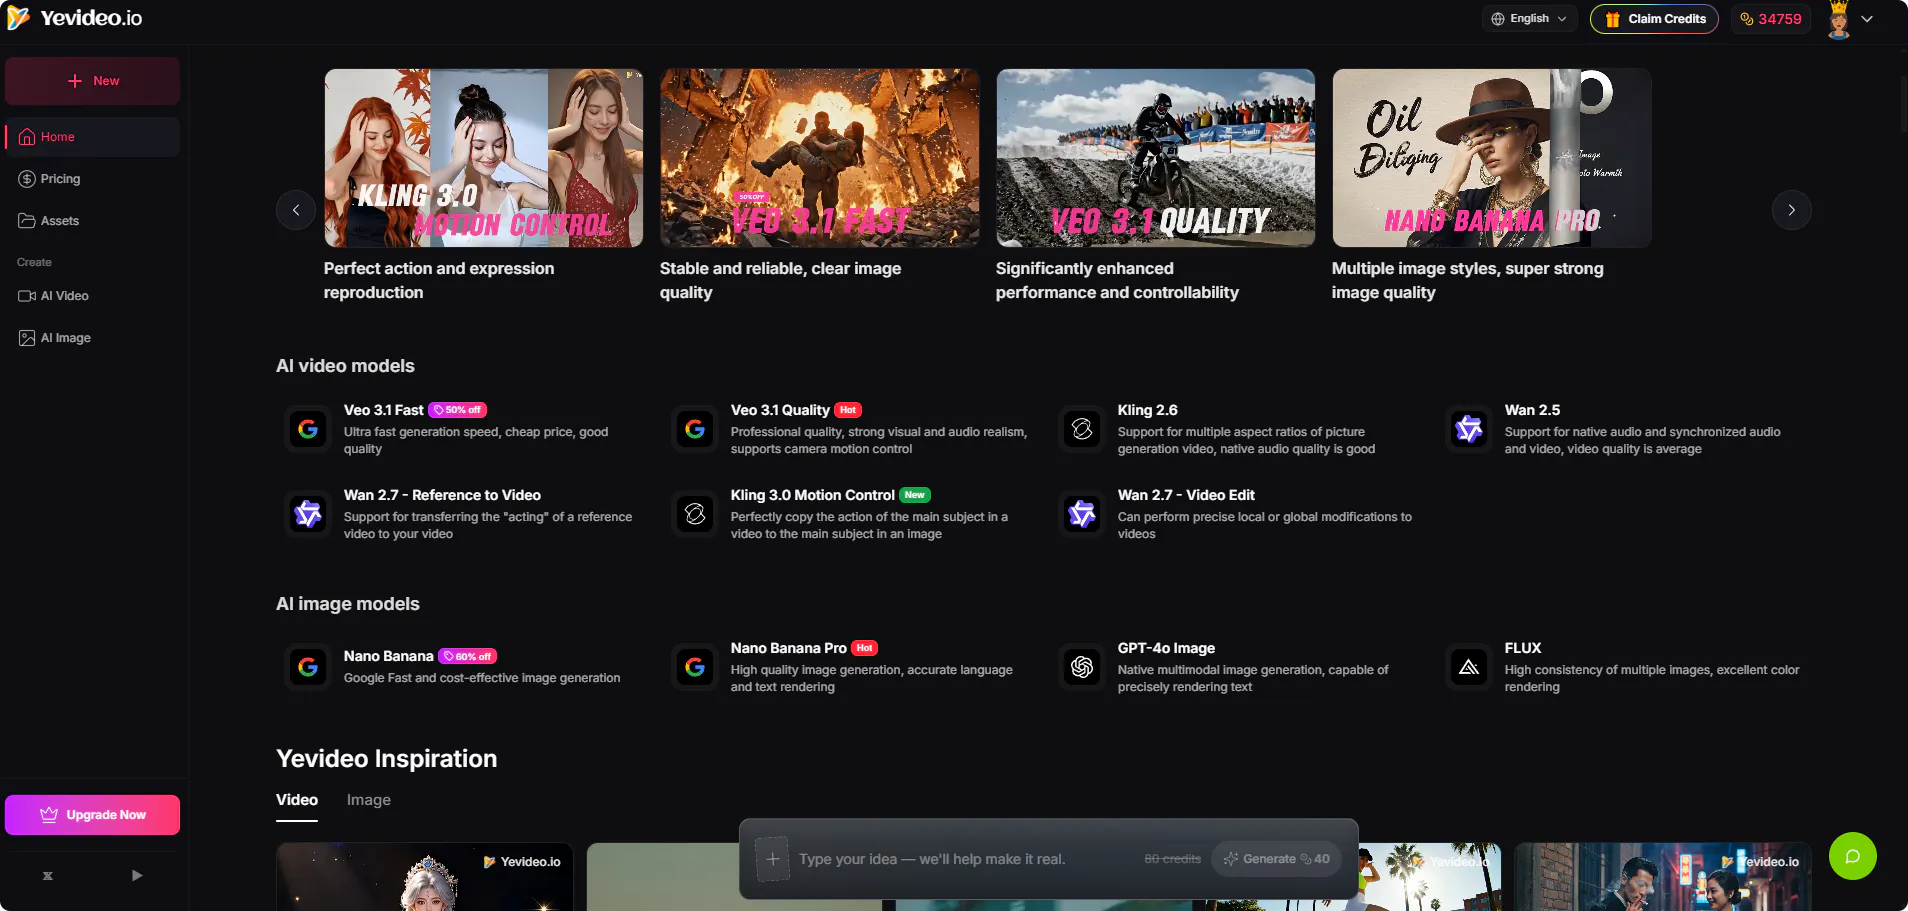Expand the account menu chevron
This screenshot has width=1908, height=911.
[1867, 19]
